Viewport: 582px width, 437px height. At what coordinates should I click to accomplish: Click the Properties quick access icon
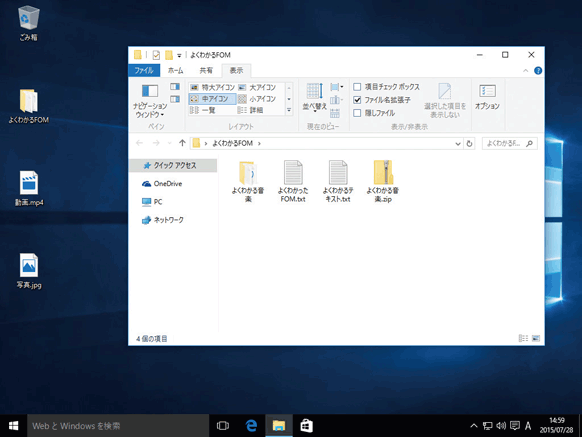[156, 55]
